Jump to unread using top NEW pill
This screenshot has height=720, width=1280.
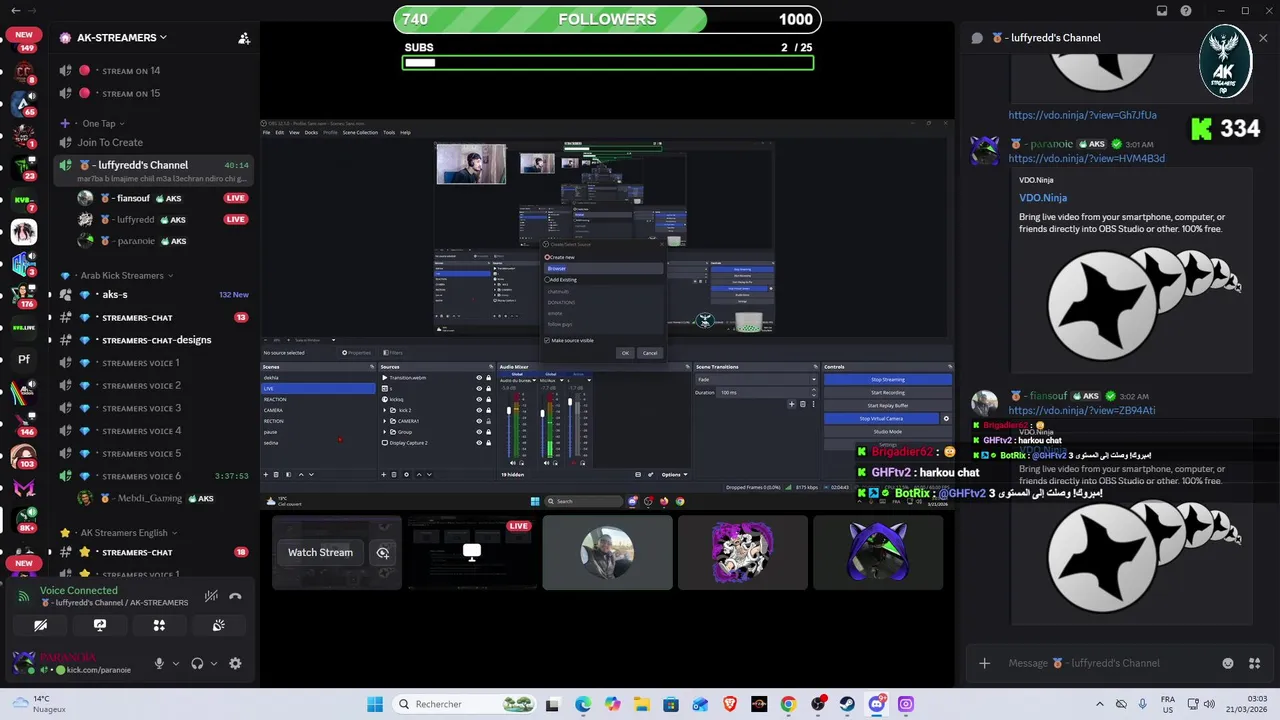24,35
